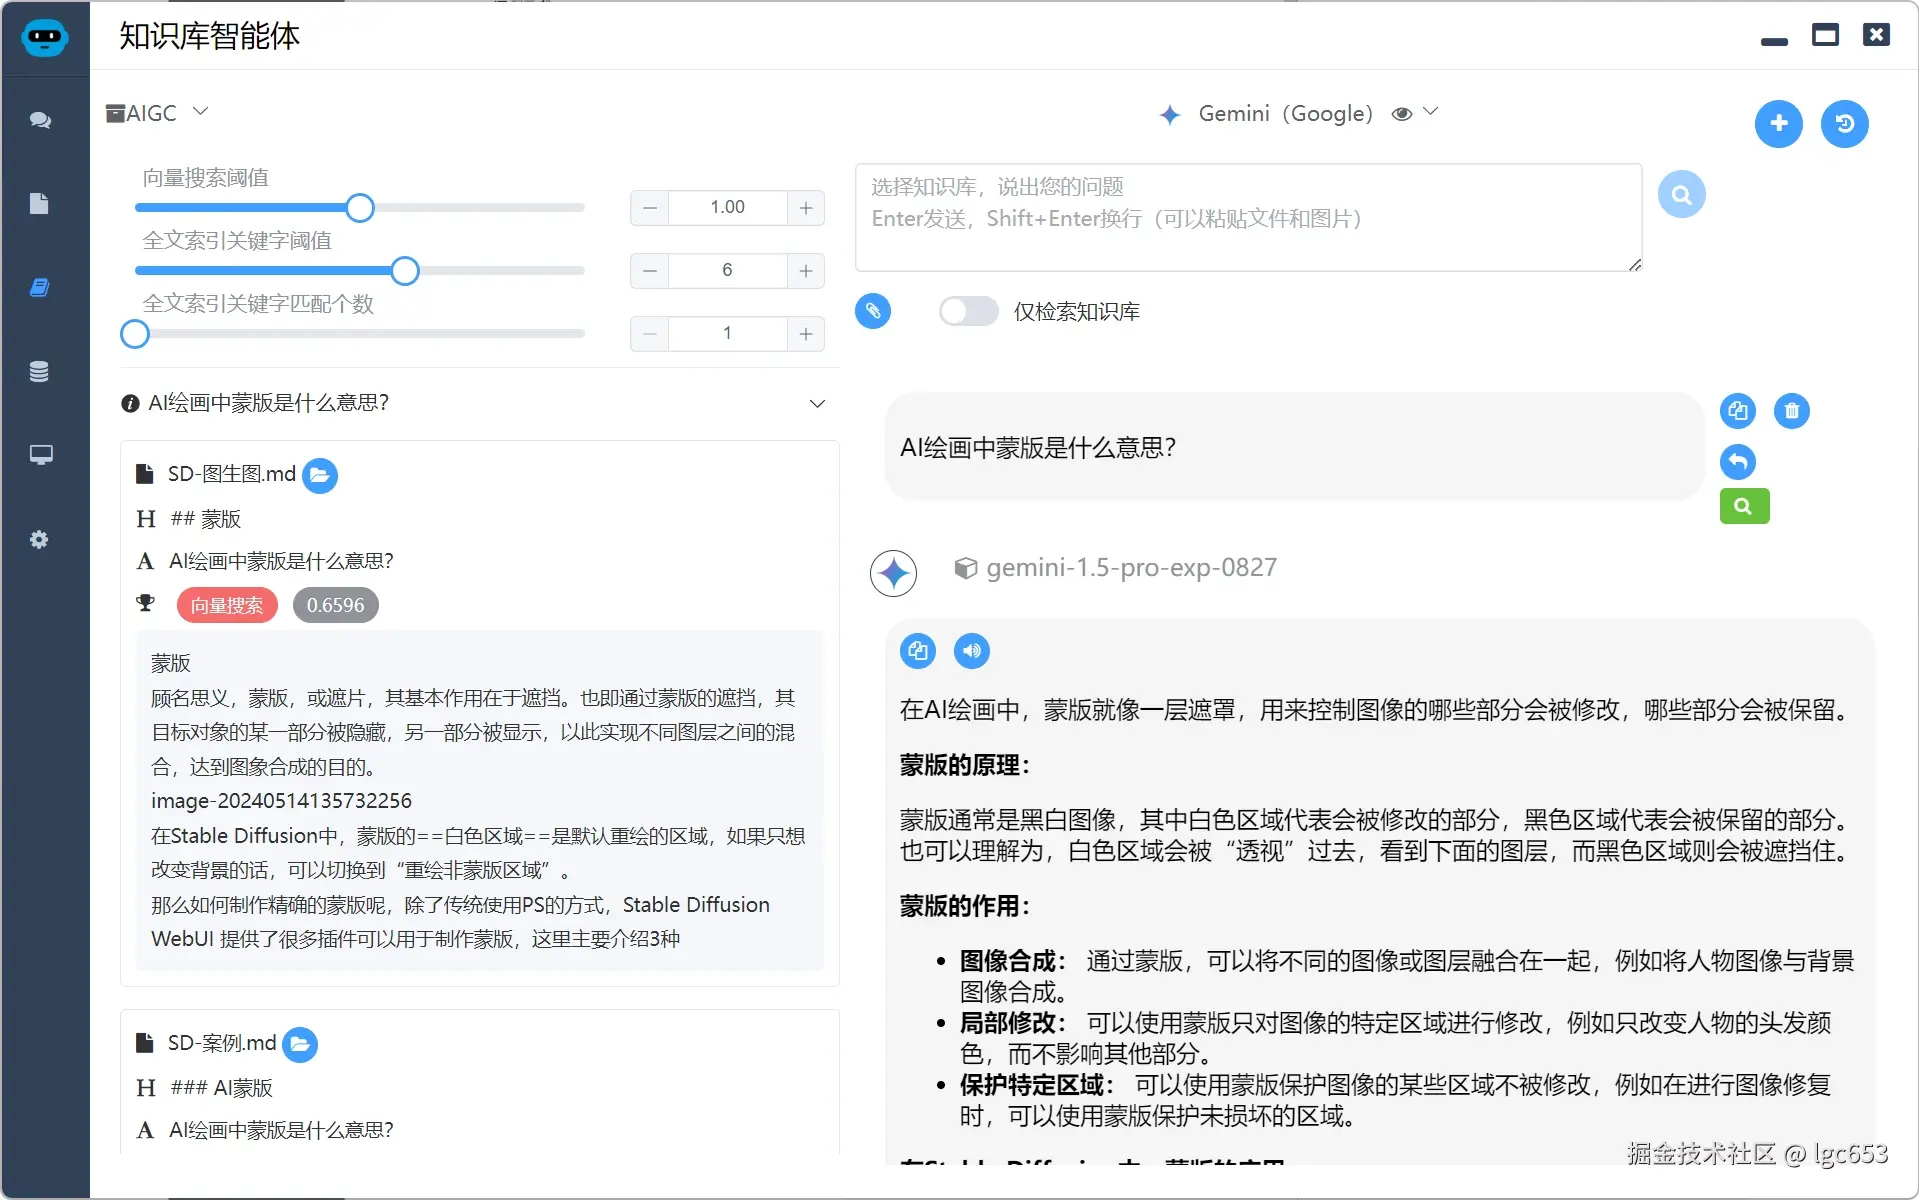Open the Gemini model selector dropdown
Image resolution: width=1919 pixels, height=1200 pixels.
(x=1432, y=113)
